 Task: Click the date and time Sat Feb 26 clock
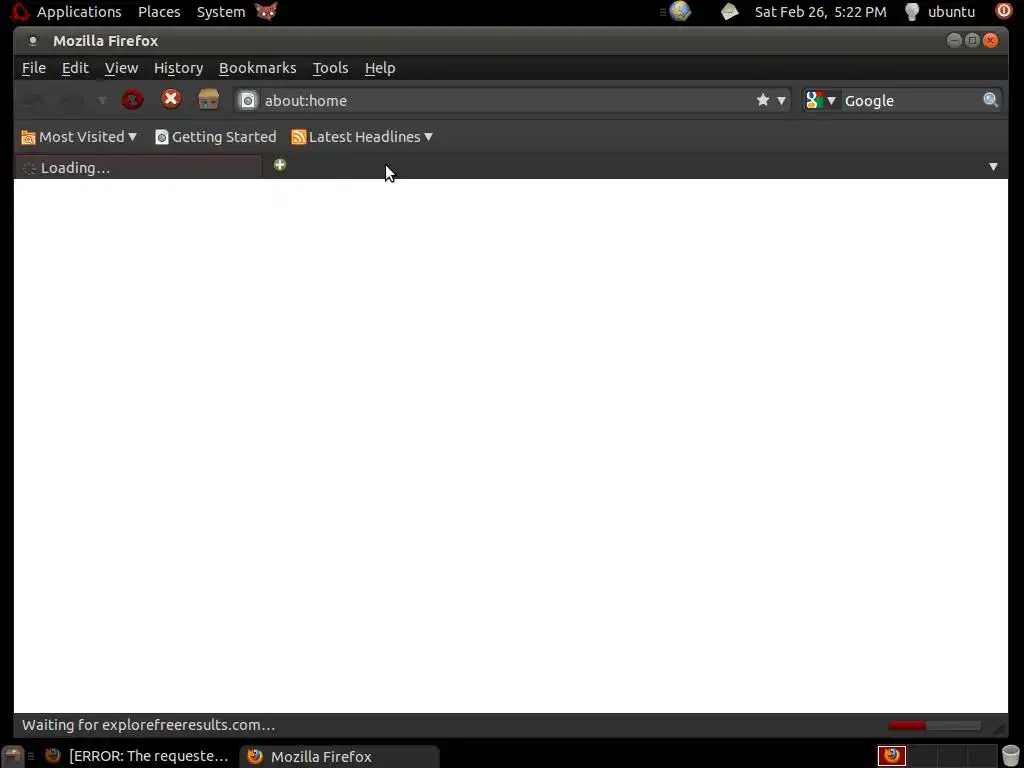coord(820,12)
